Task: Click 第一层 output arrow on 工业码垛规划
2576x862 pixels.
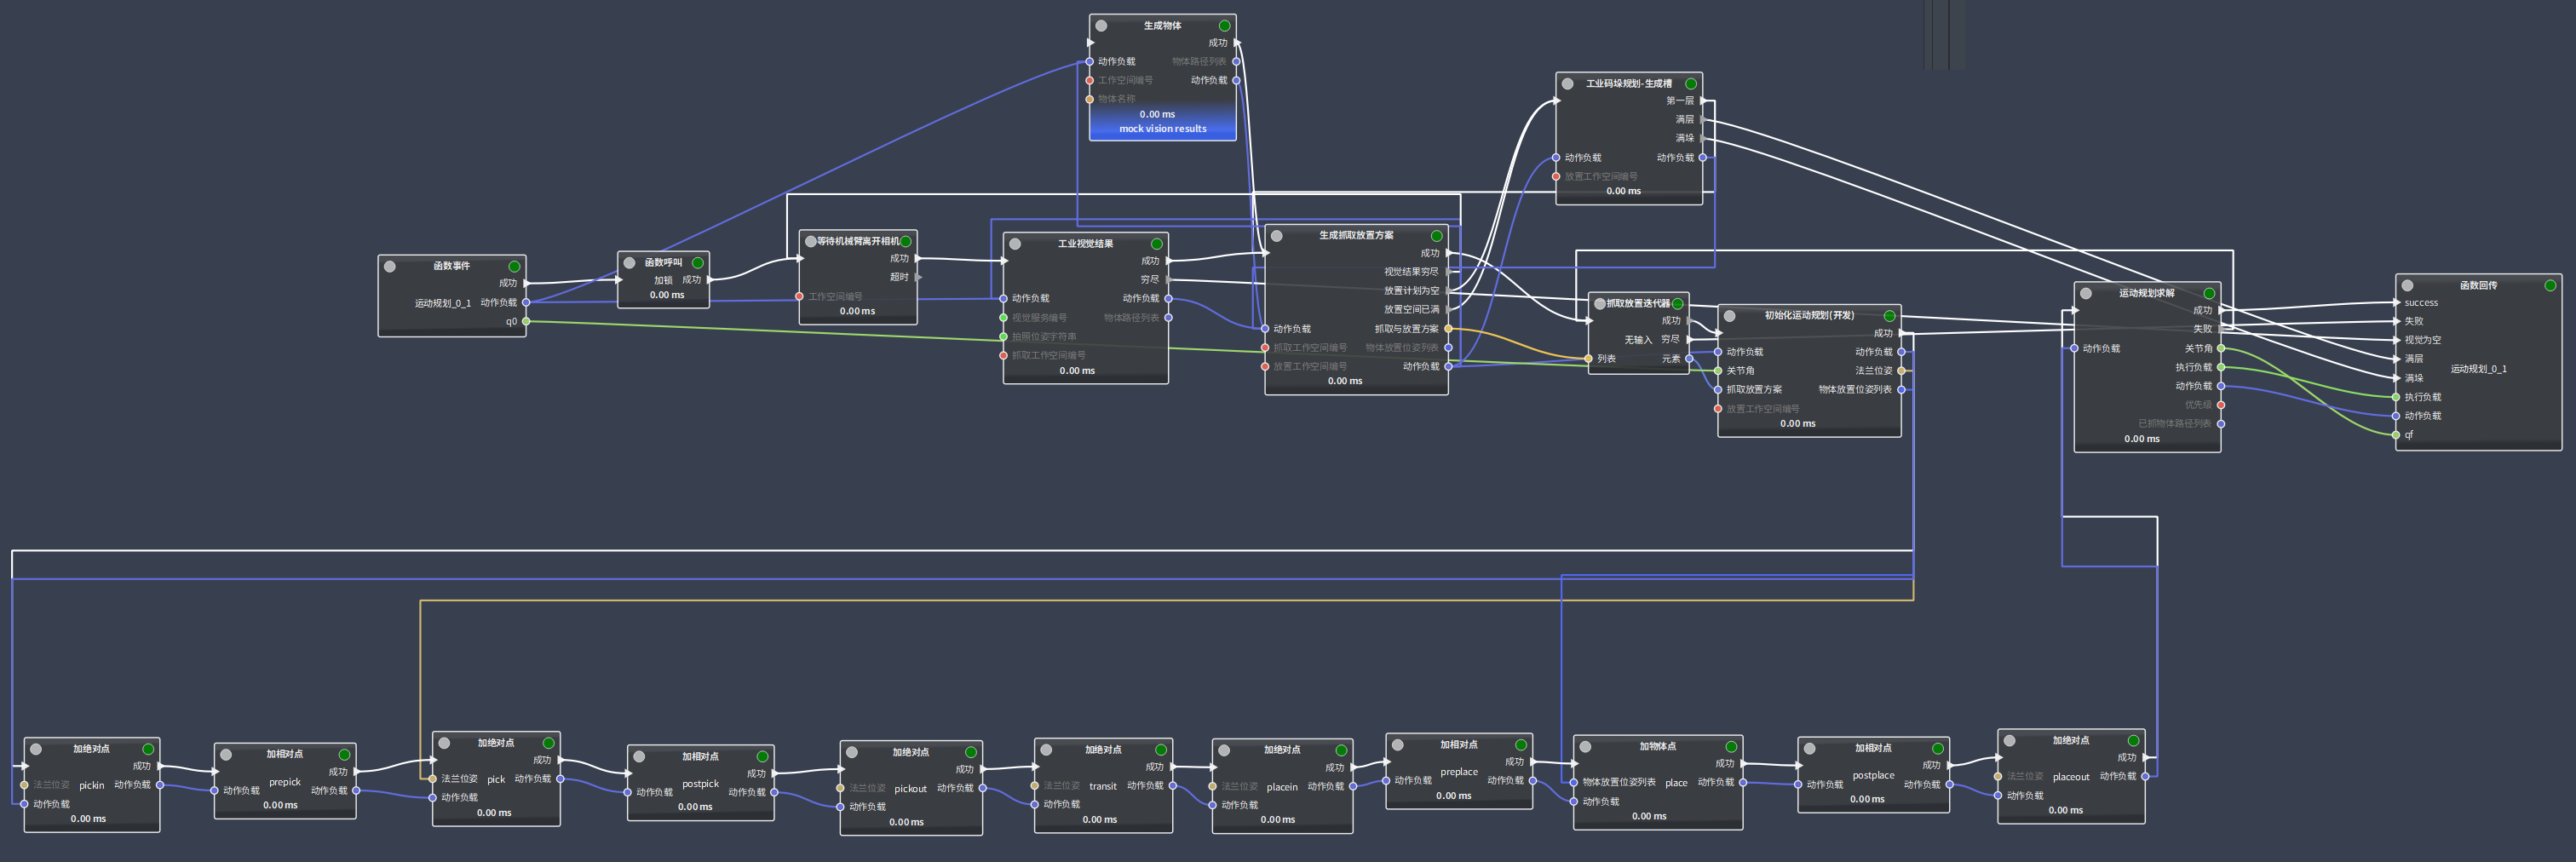Action: tap(1703, 101)
